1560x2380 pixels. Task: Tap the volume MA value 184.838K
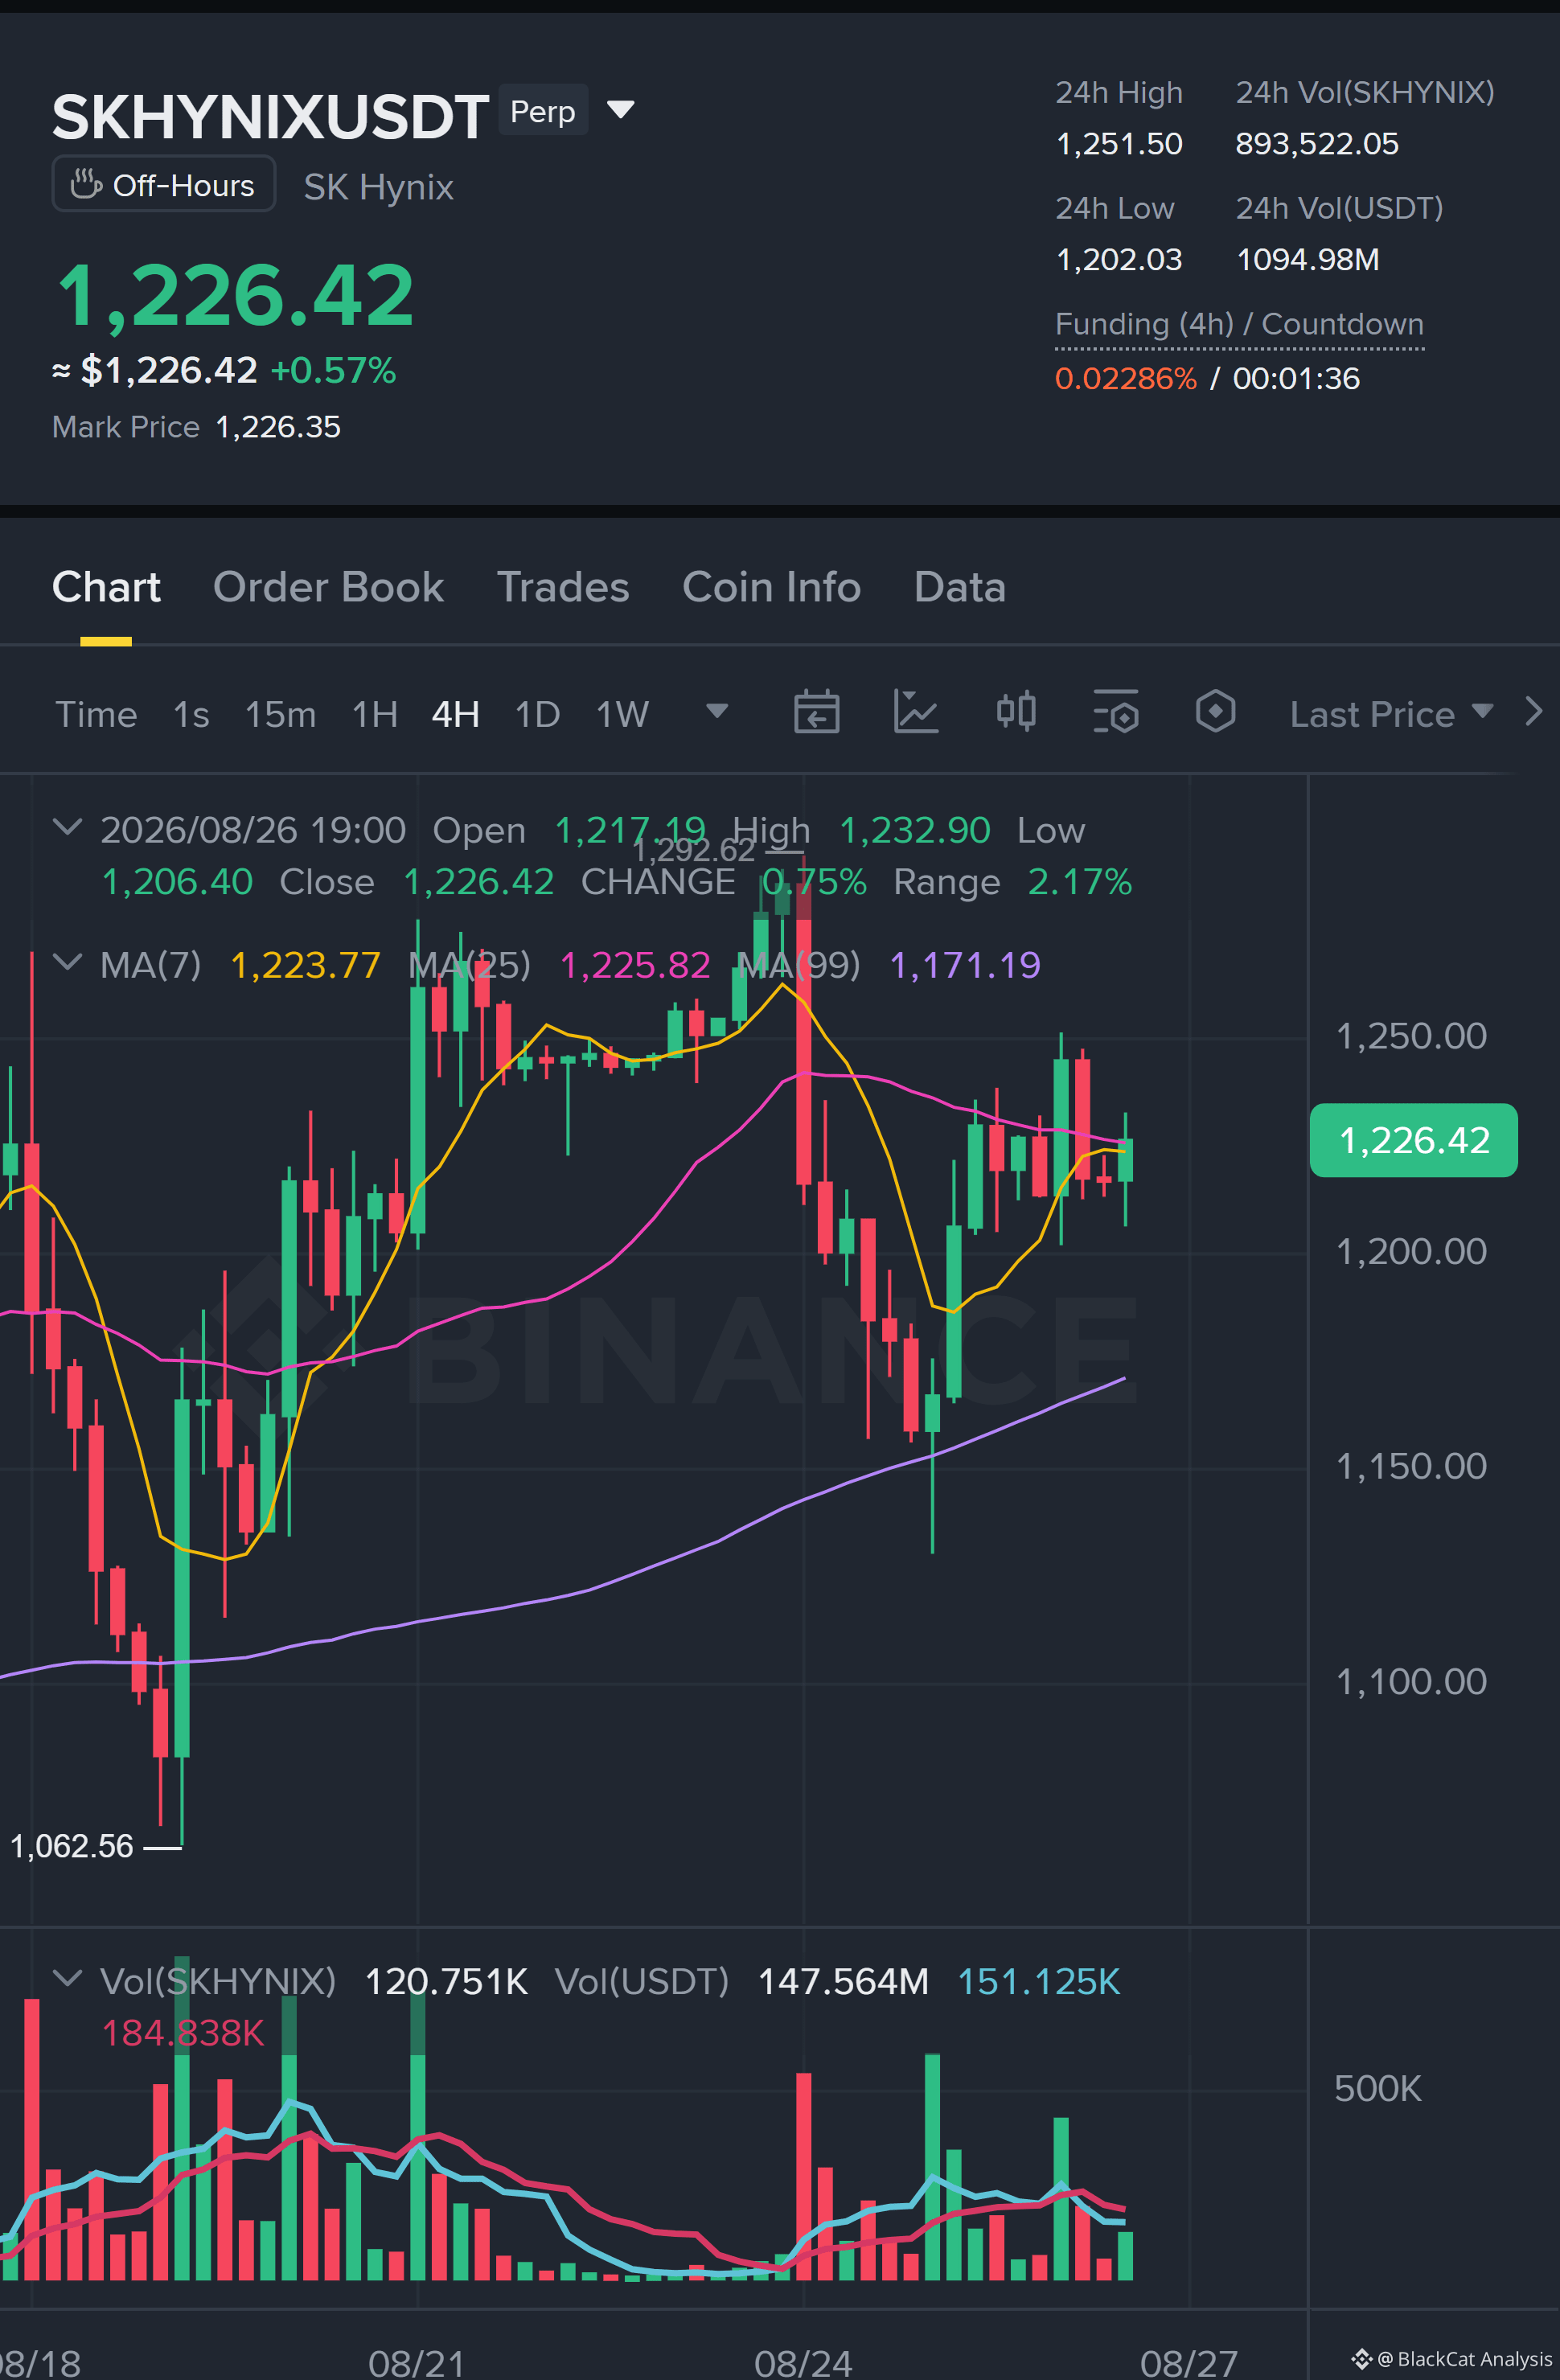[x=183, y=2033]
